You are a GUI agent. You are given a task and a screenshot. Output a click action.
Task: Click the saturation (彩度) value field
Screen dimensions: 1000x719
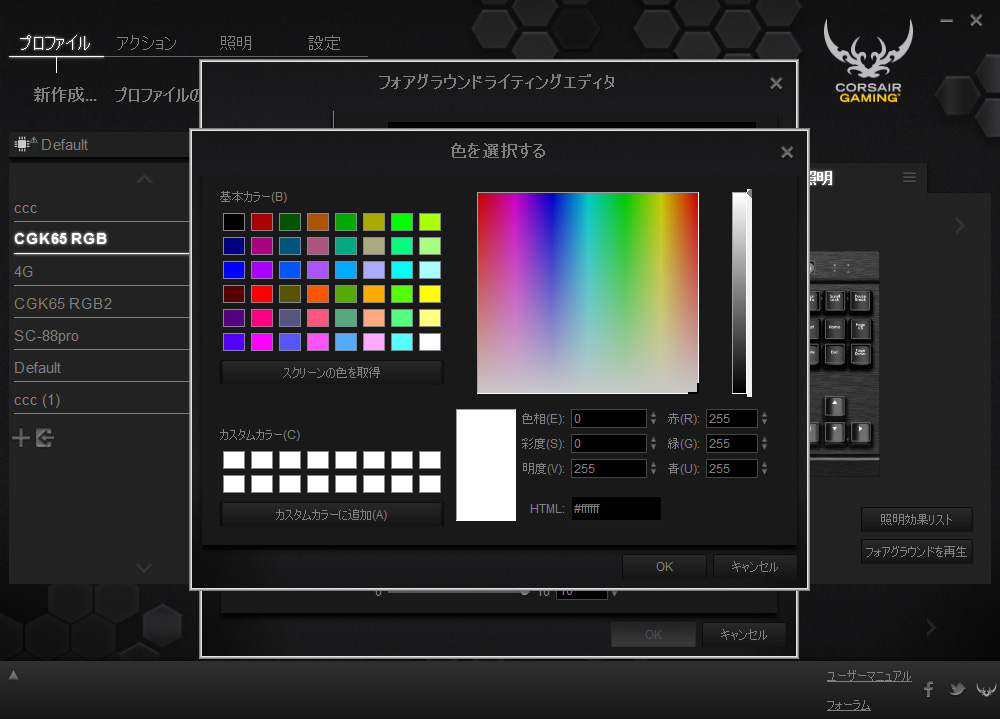point(608,443)
